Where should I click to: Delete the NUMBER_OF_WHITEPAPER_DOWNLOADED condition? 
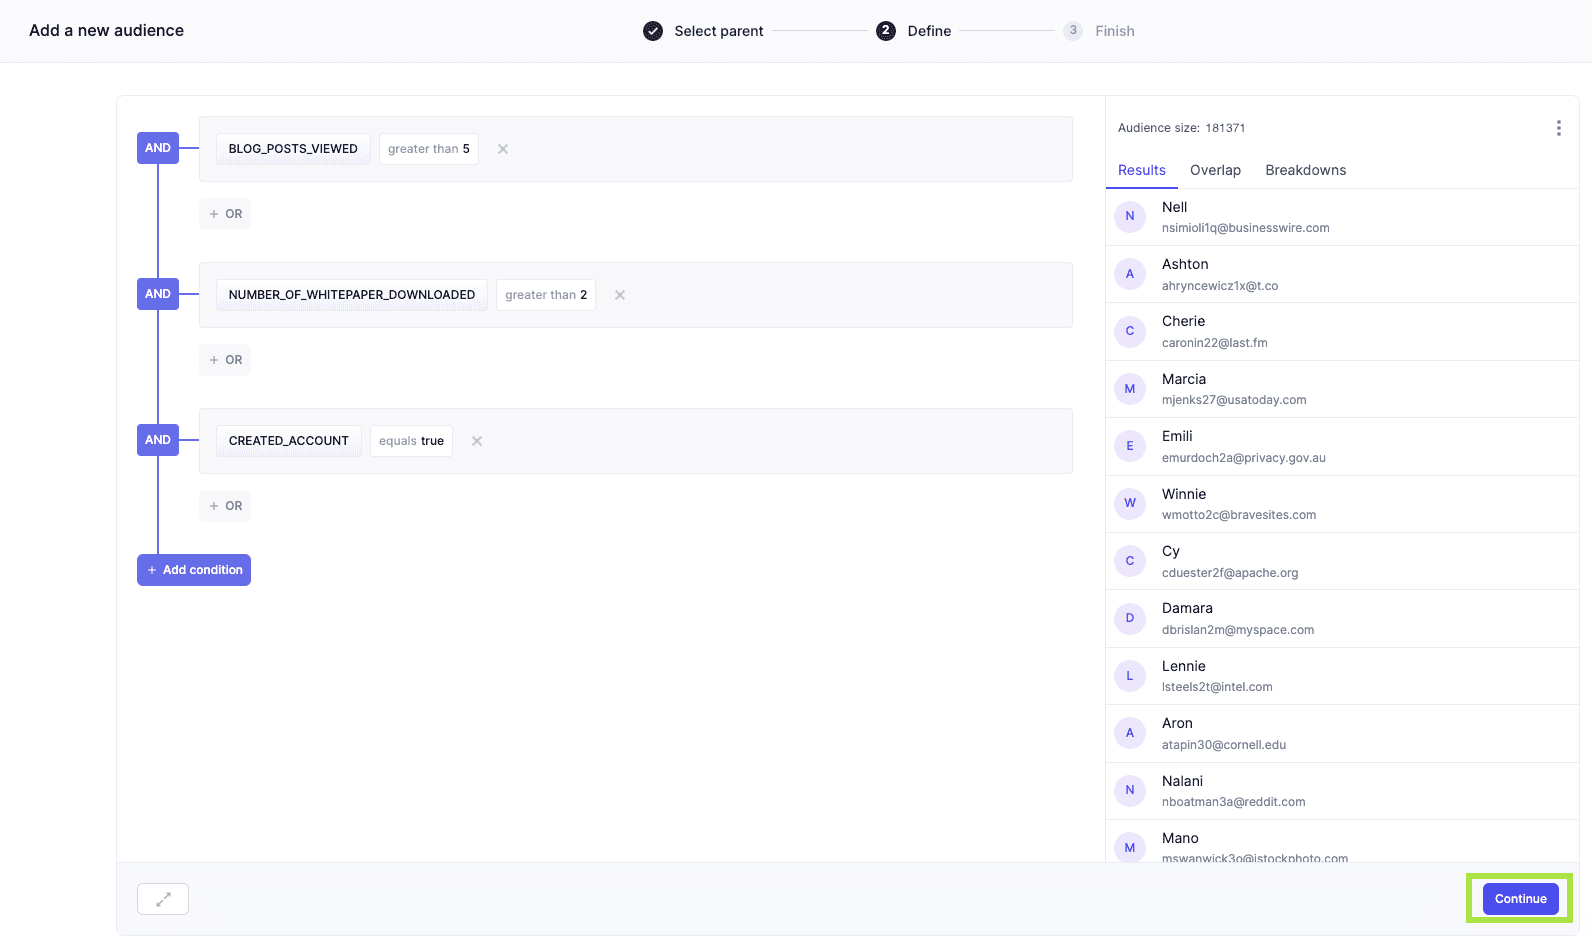620,295
